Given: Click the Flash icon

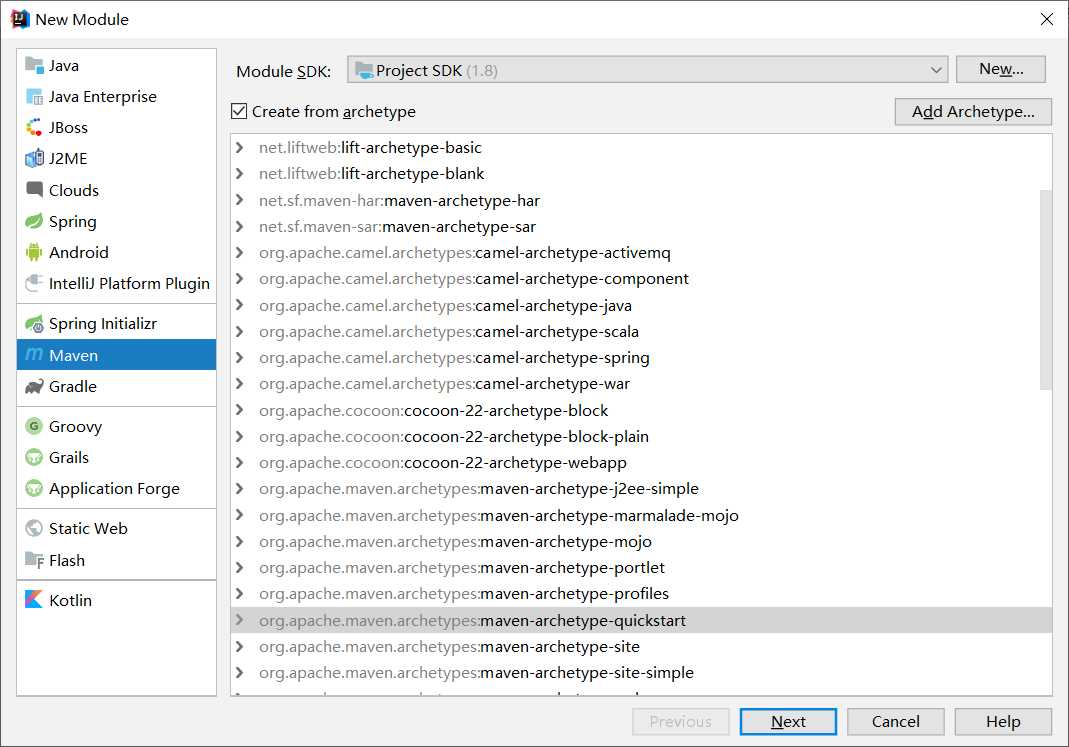Looking at the screenshot, I should [33, 560].
